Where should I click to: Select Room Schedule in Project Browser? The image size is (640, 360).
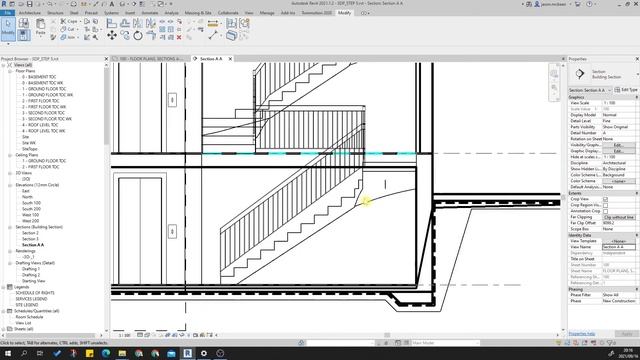pyautogui.click(x=29, y=317)
